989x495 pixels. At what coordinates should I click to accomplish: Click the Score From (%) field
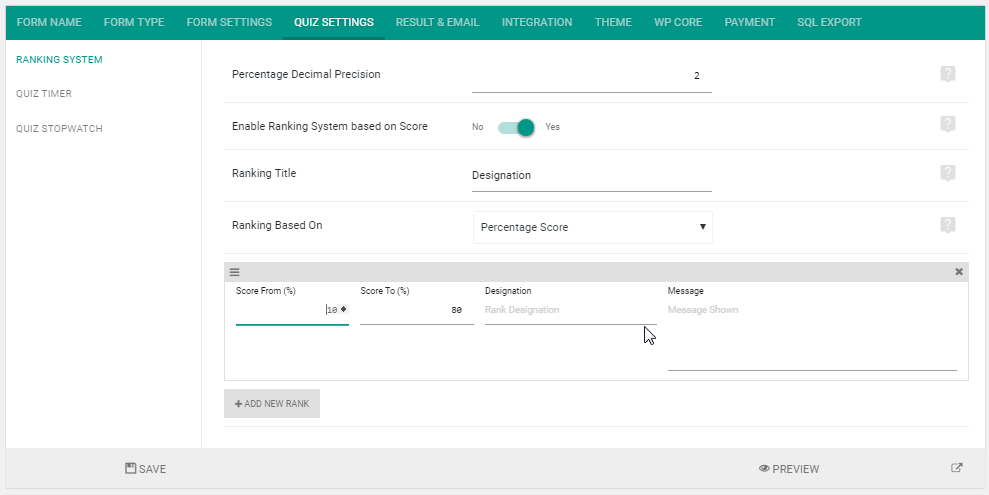292,310
